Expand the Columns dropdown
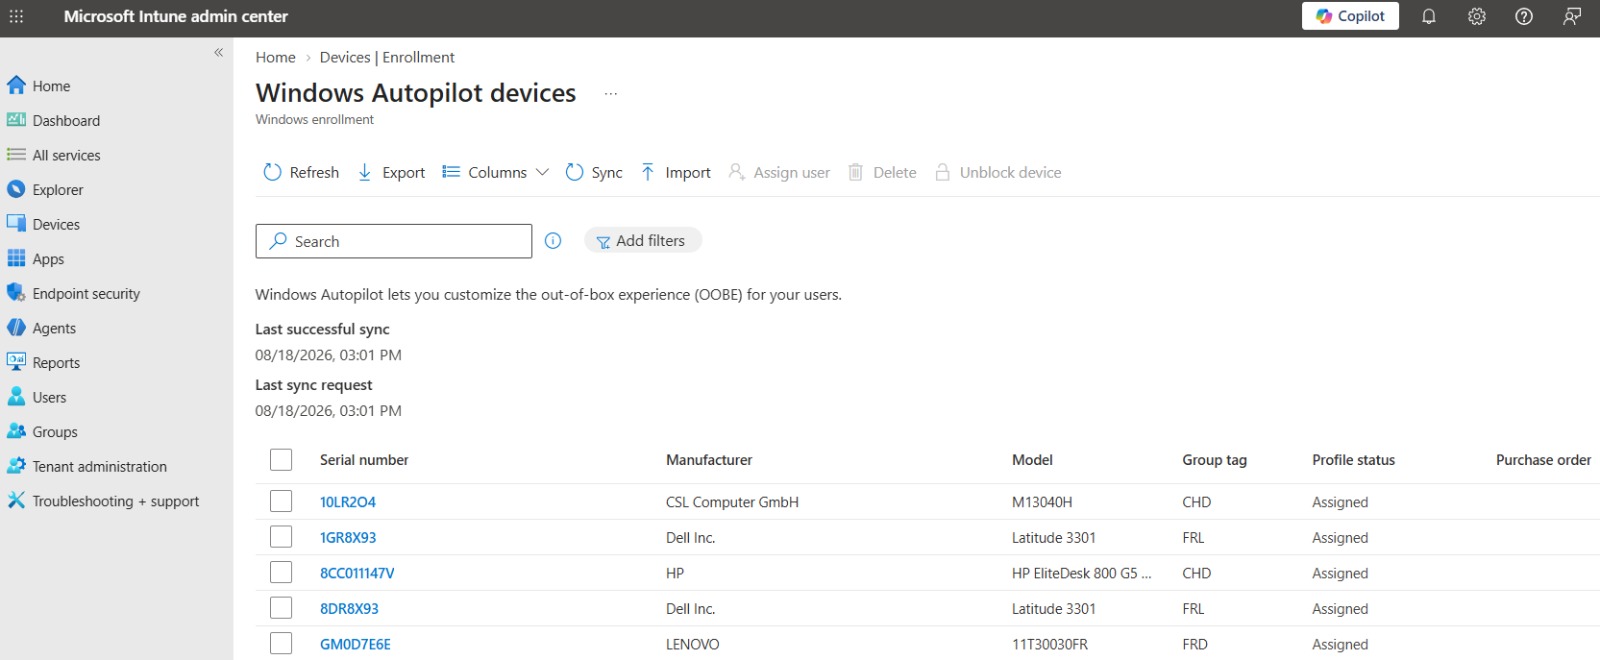Screen dimensions: 1600x660 (495, 172)
